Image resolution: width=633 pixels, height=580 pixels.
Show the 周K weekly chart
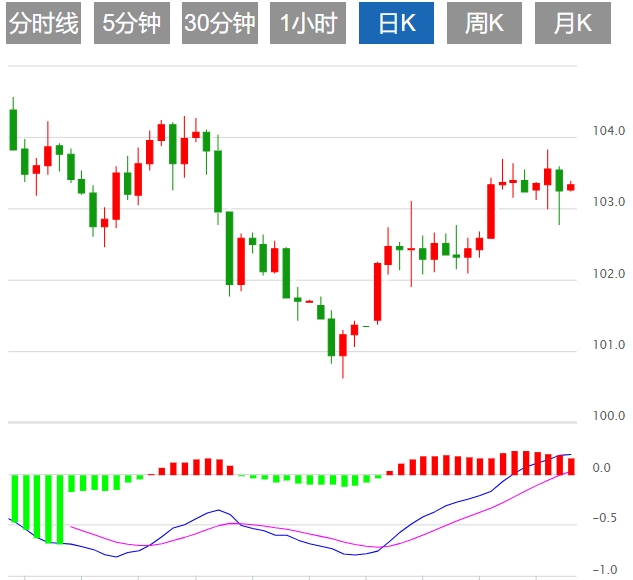[x=484, y=24]
